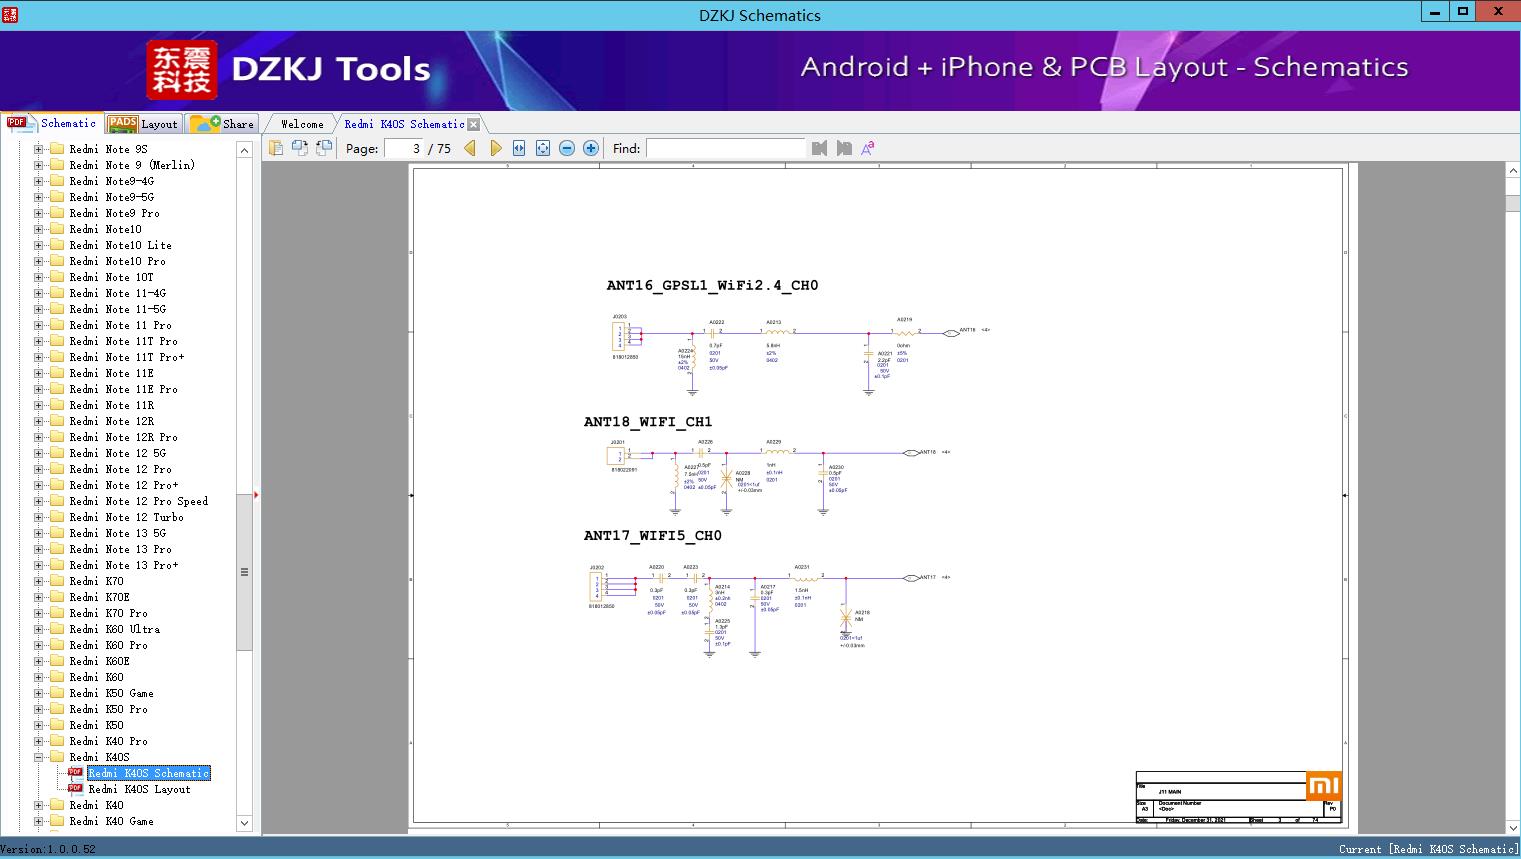Find the previous search match
Viewport: 1521px width, 859px height.
[820, 148]
